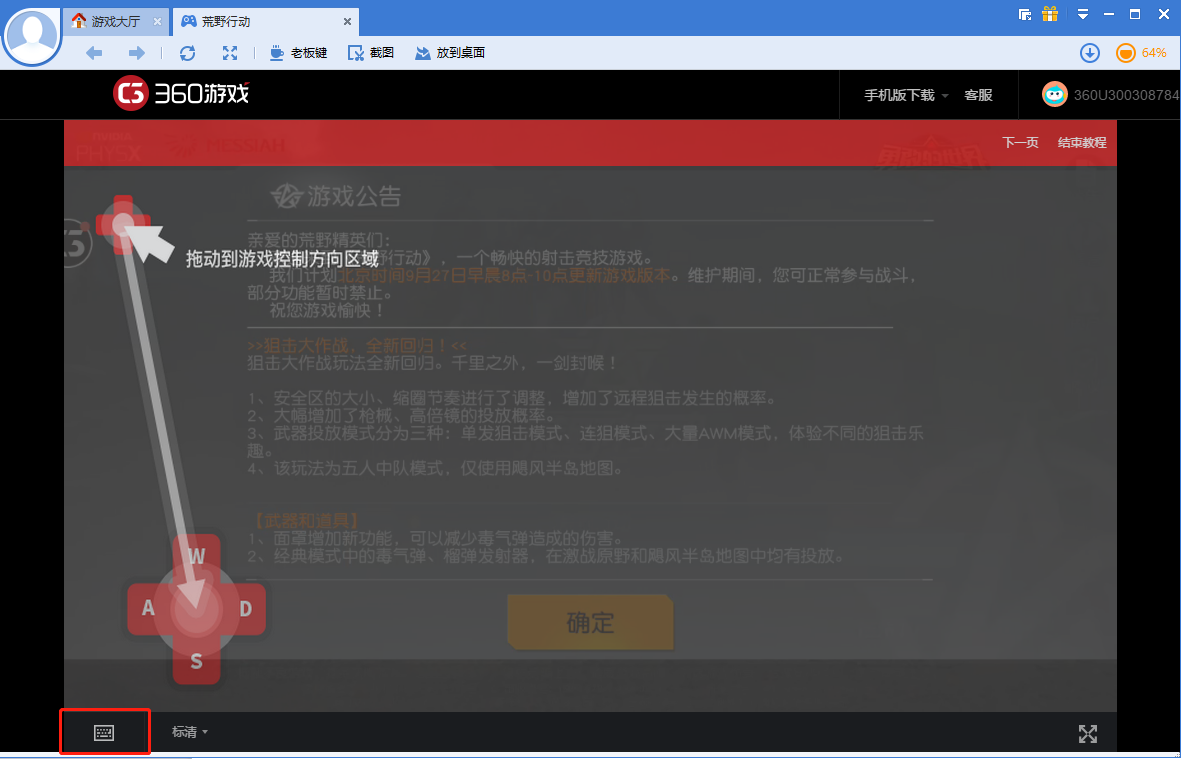1181x759 pixels.
Task: Click the 360U300308784 account avatar
Action: pyautogui.click(x=1054, y=94)
